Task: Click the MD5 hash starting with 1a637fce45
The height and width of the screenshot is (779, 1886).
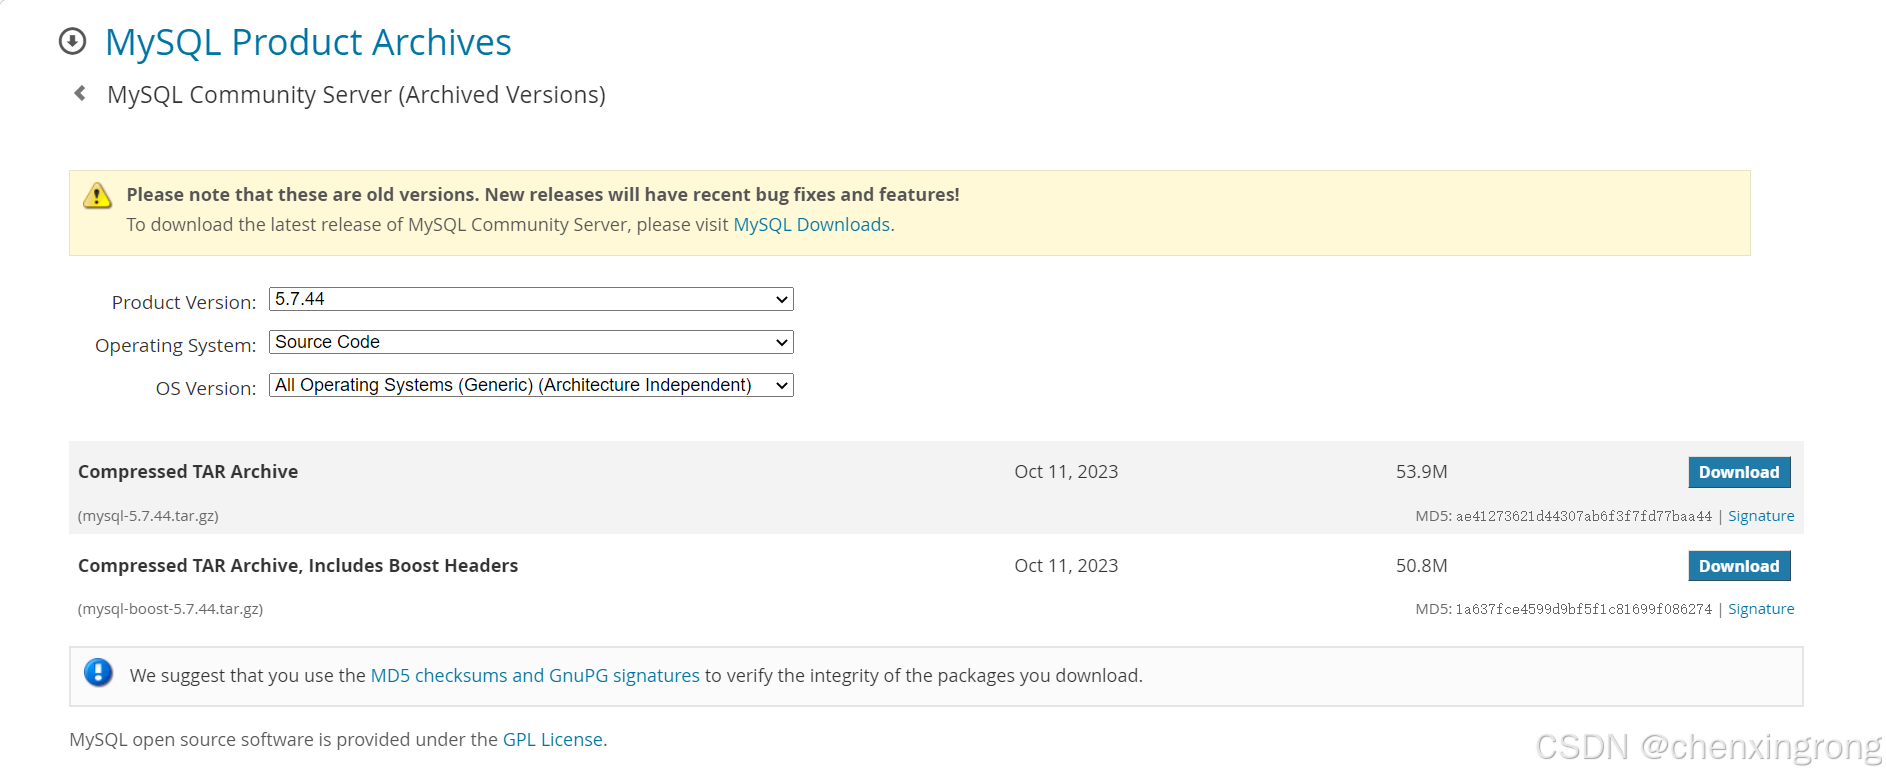Action: pyautogui.click(x=1584, y=610)
